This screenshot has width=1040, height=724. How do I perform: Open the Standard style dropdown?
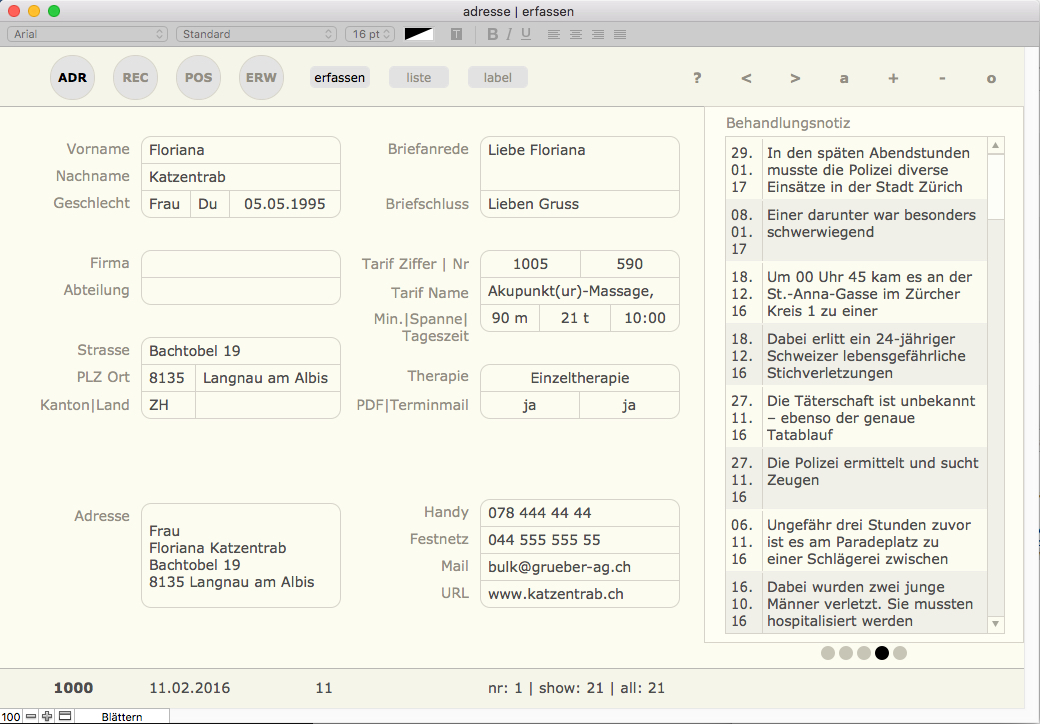[257, 34]
